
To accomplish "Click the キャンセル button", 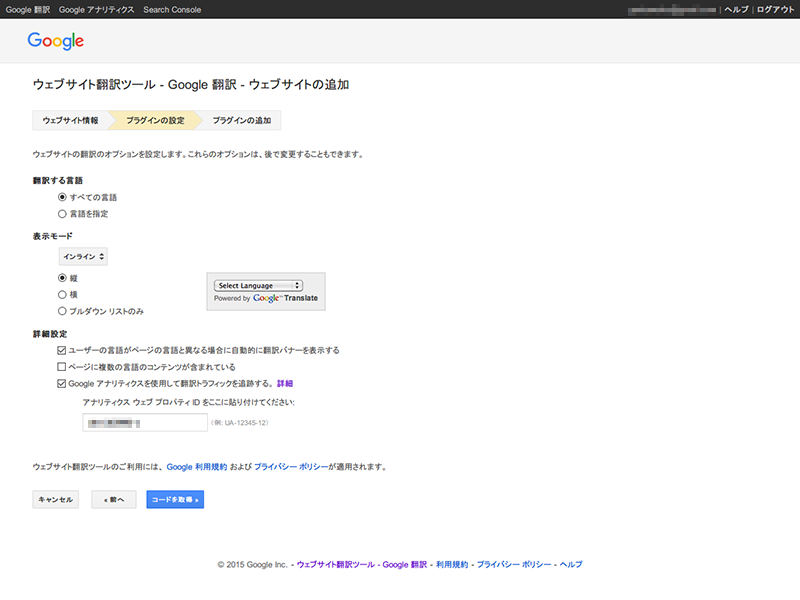I will [56, 499].
